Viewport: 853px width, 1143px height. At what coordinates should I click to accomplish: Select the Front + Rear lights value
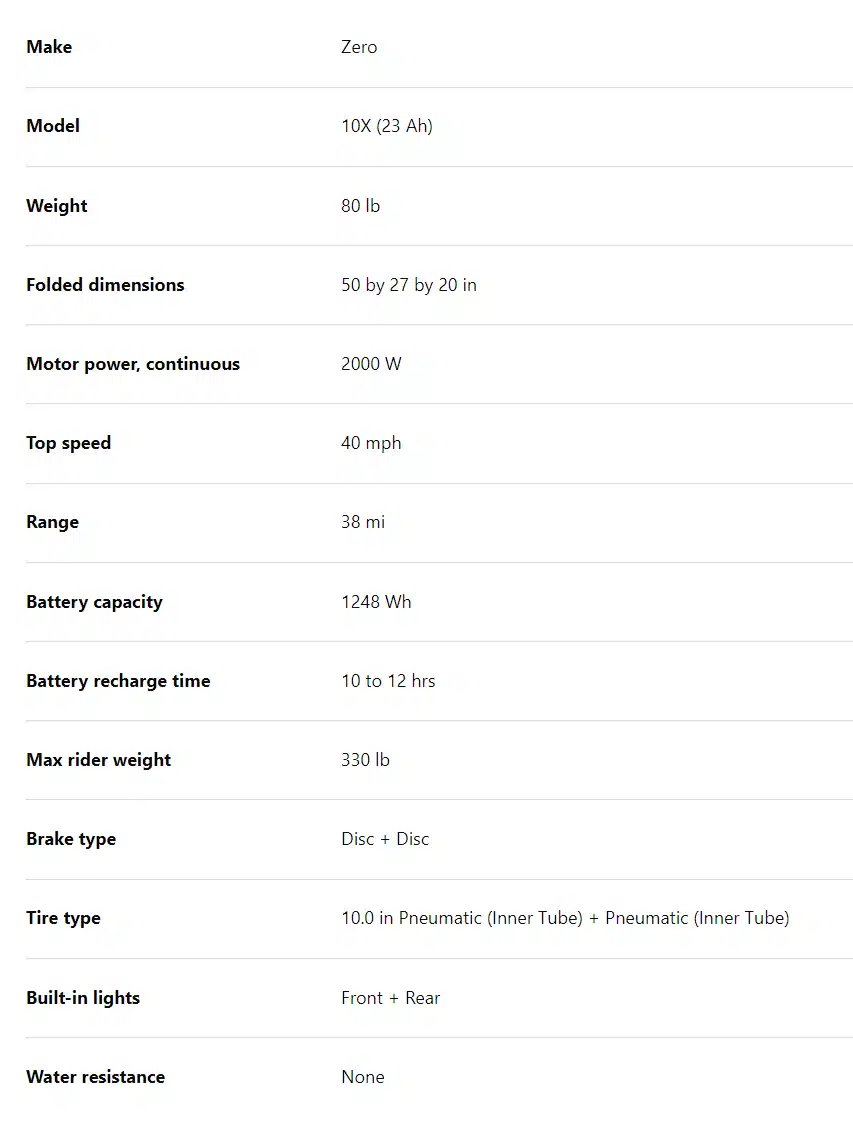390,998
